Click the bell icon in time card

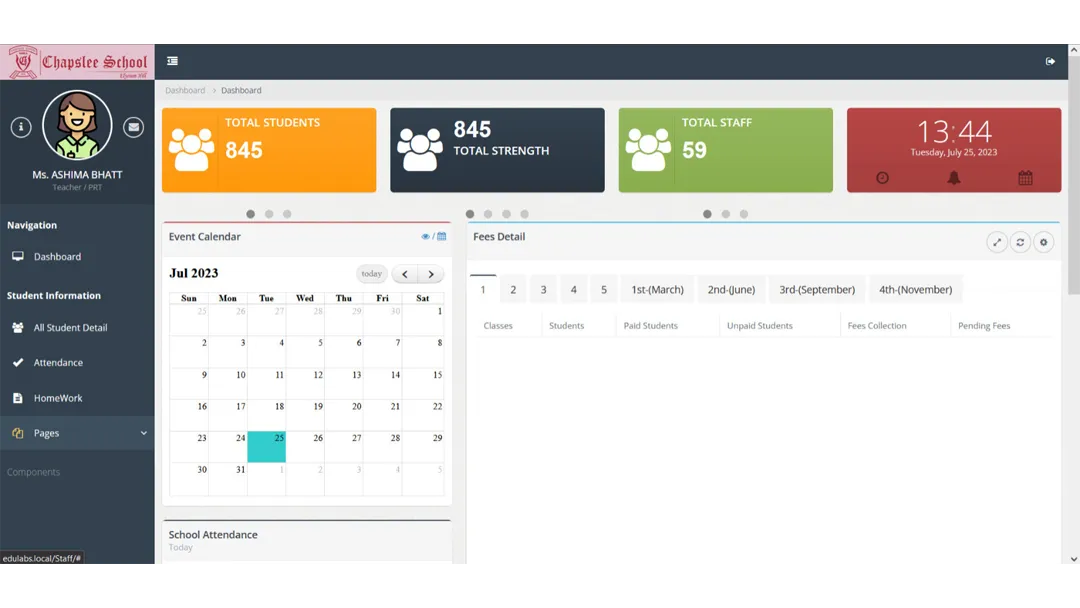pos(954,178)
